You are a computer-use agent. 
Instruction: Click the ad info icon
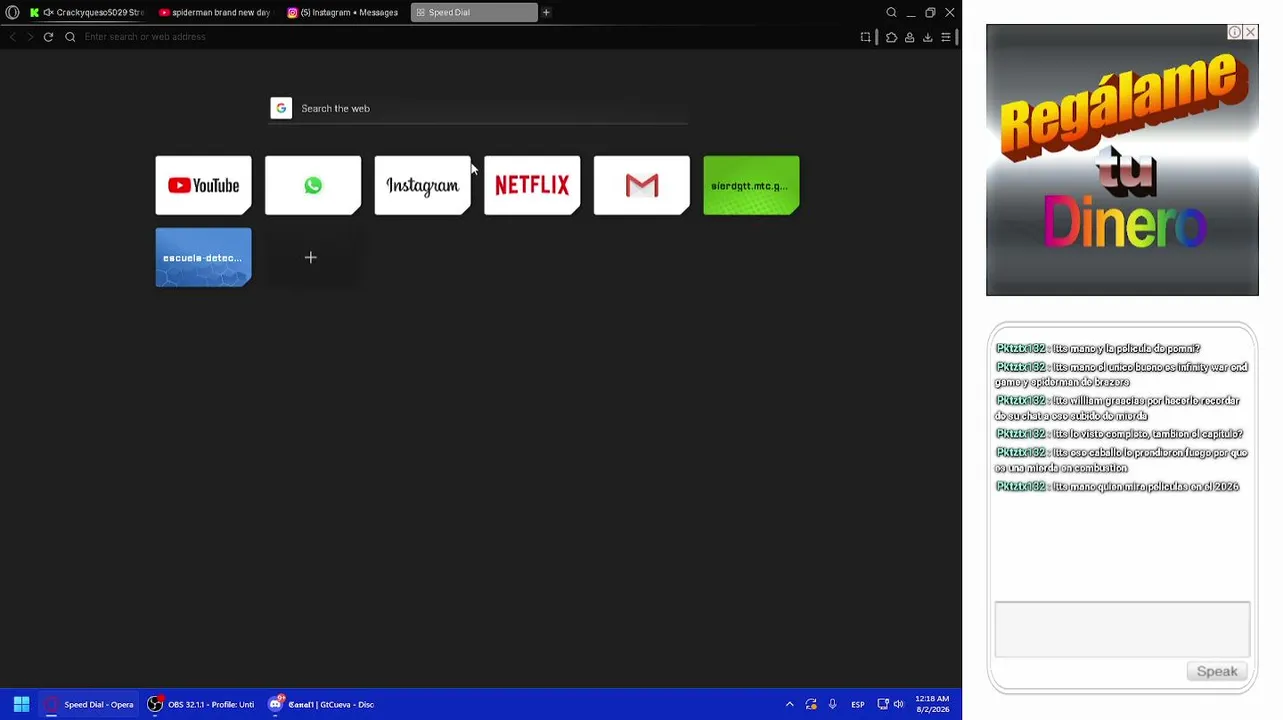[x=1235, y=32]
